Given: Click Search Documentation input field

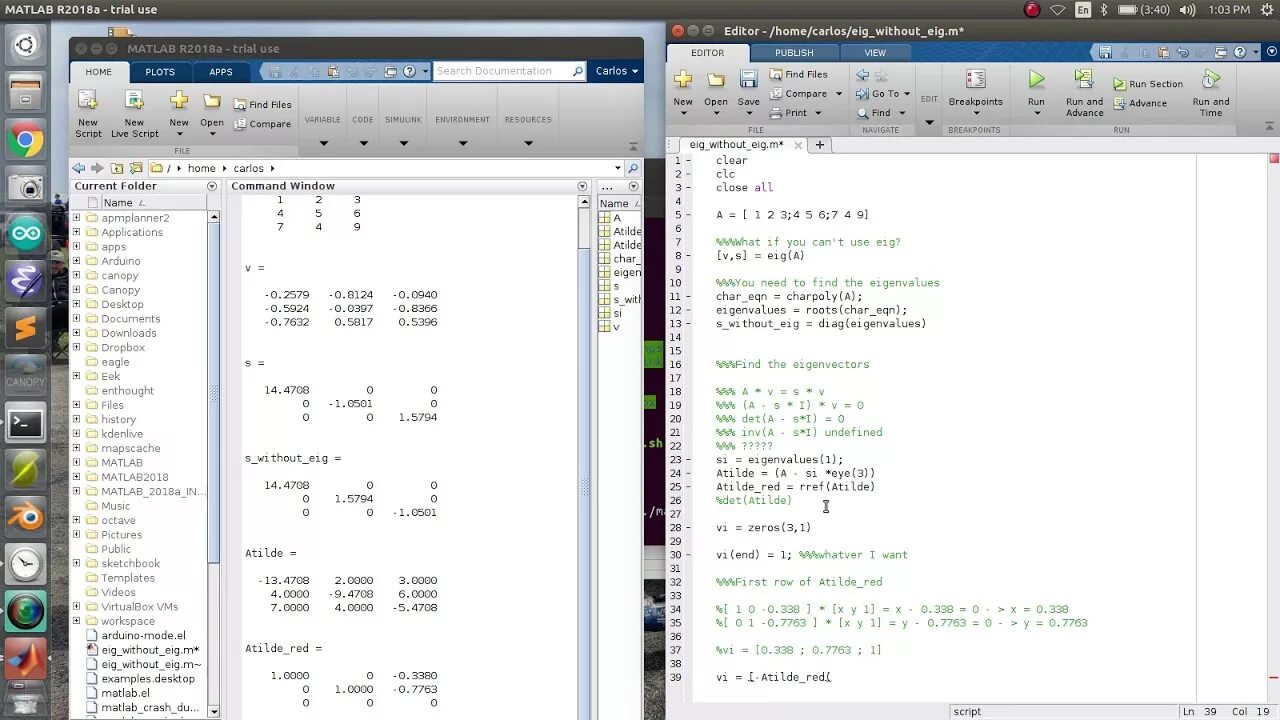Looking at the screenshot, I should (503, 71).
